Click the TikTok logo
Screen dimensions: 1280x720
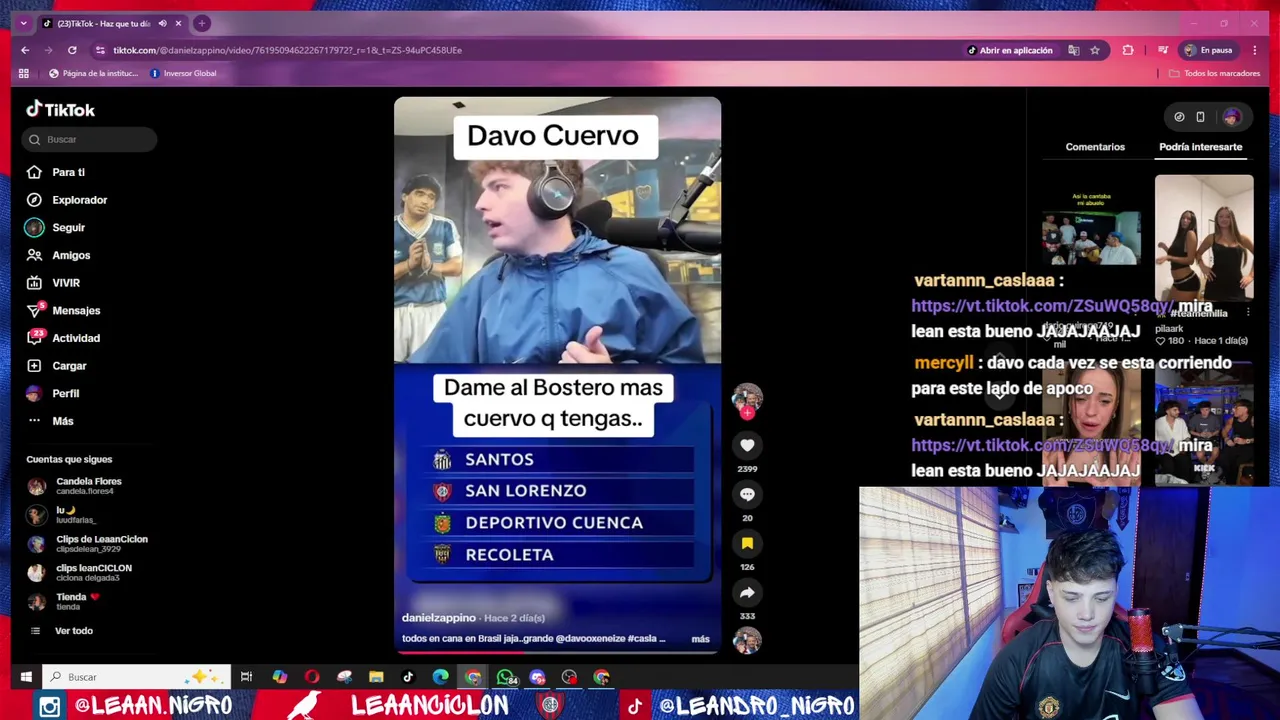click(61, 110)
